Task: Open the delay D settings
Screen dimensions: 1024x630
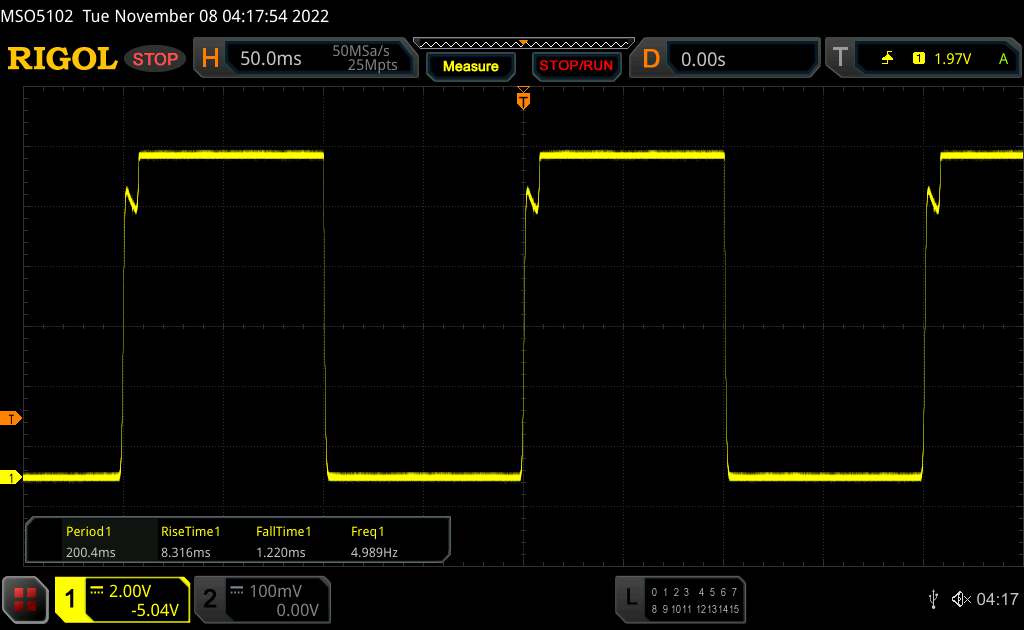Action: (x=651, y=59)
